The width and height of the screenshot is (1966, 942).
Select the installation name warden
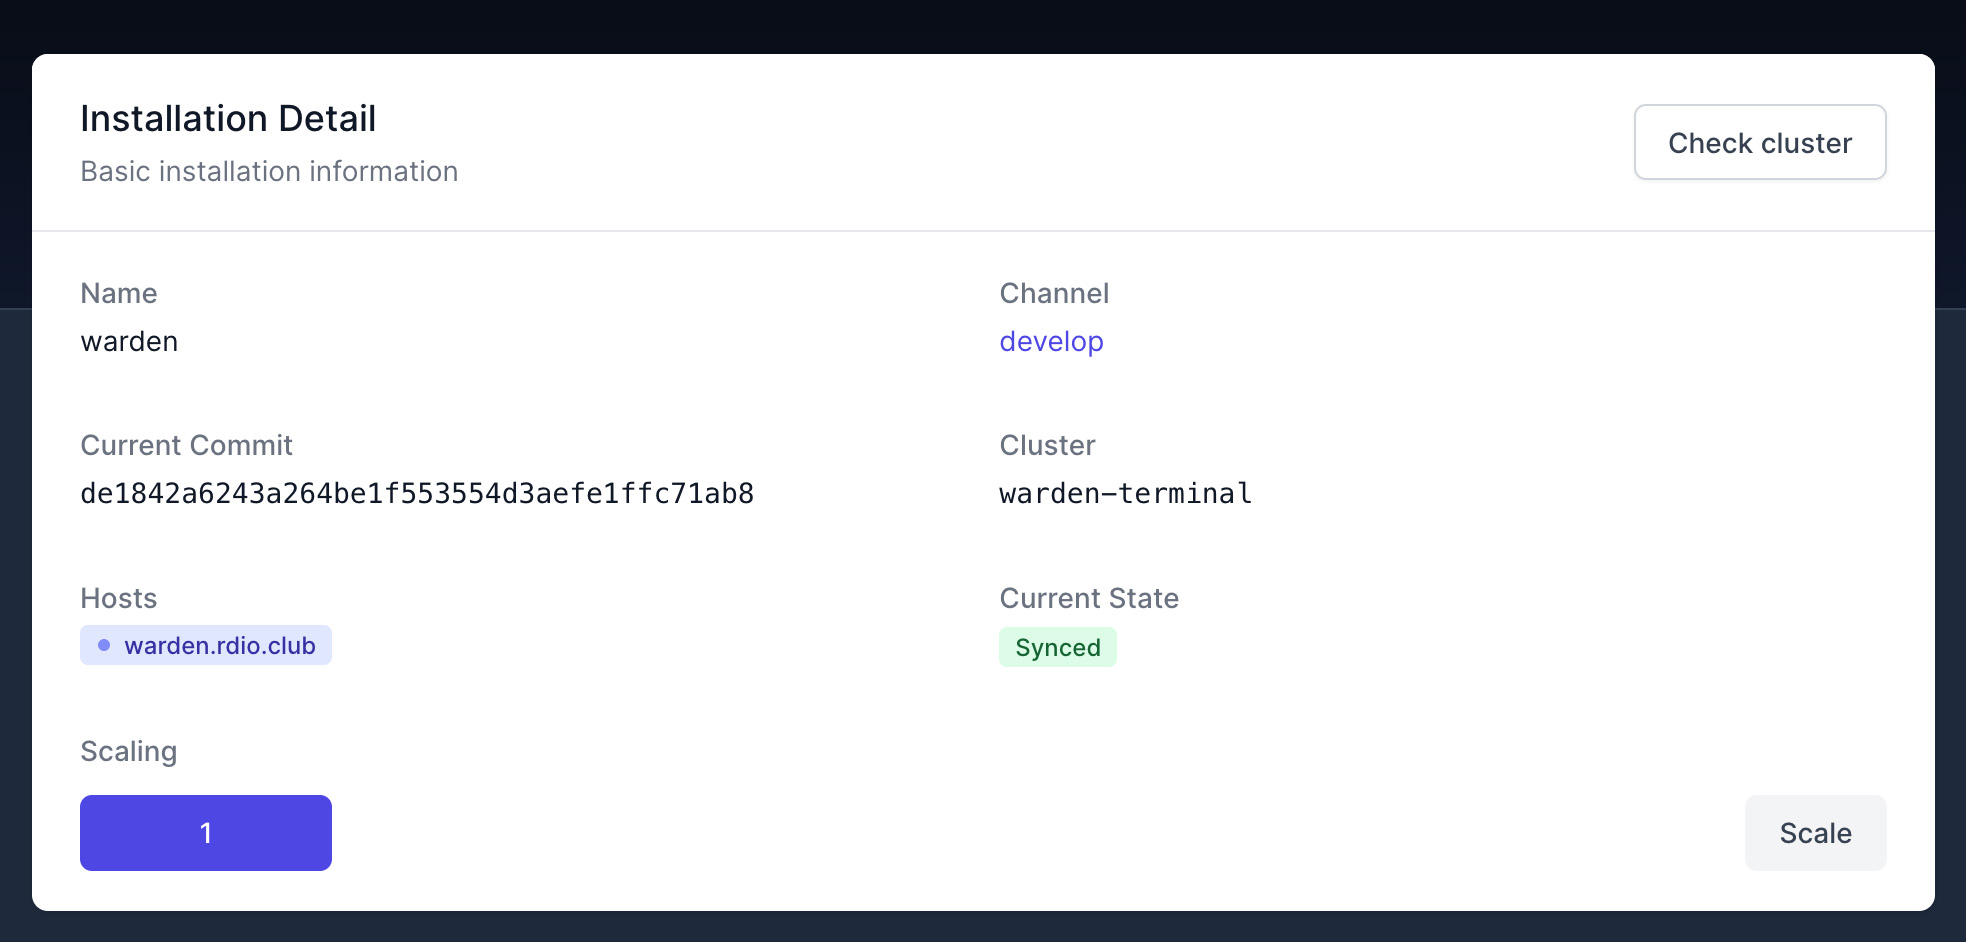tap(129, 341)
